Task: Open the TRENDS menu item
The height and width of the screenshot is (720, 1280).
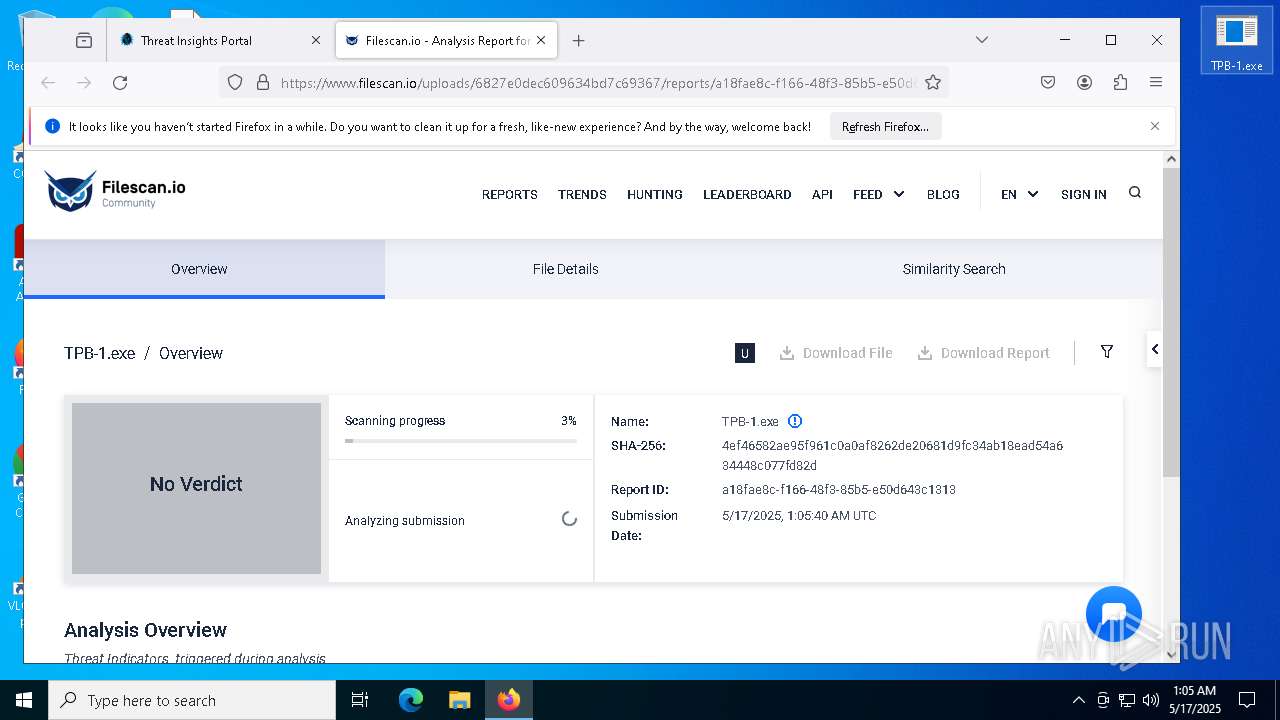Action: tap(582, 194)
